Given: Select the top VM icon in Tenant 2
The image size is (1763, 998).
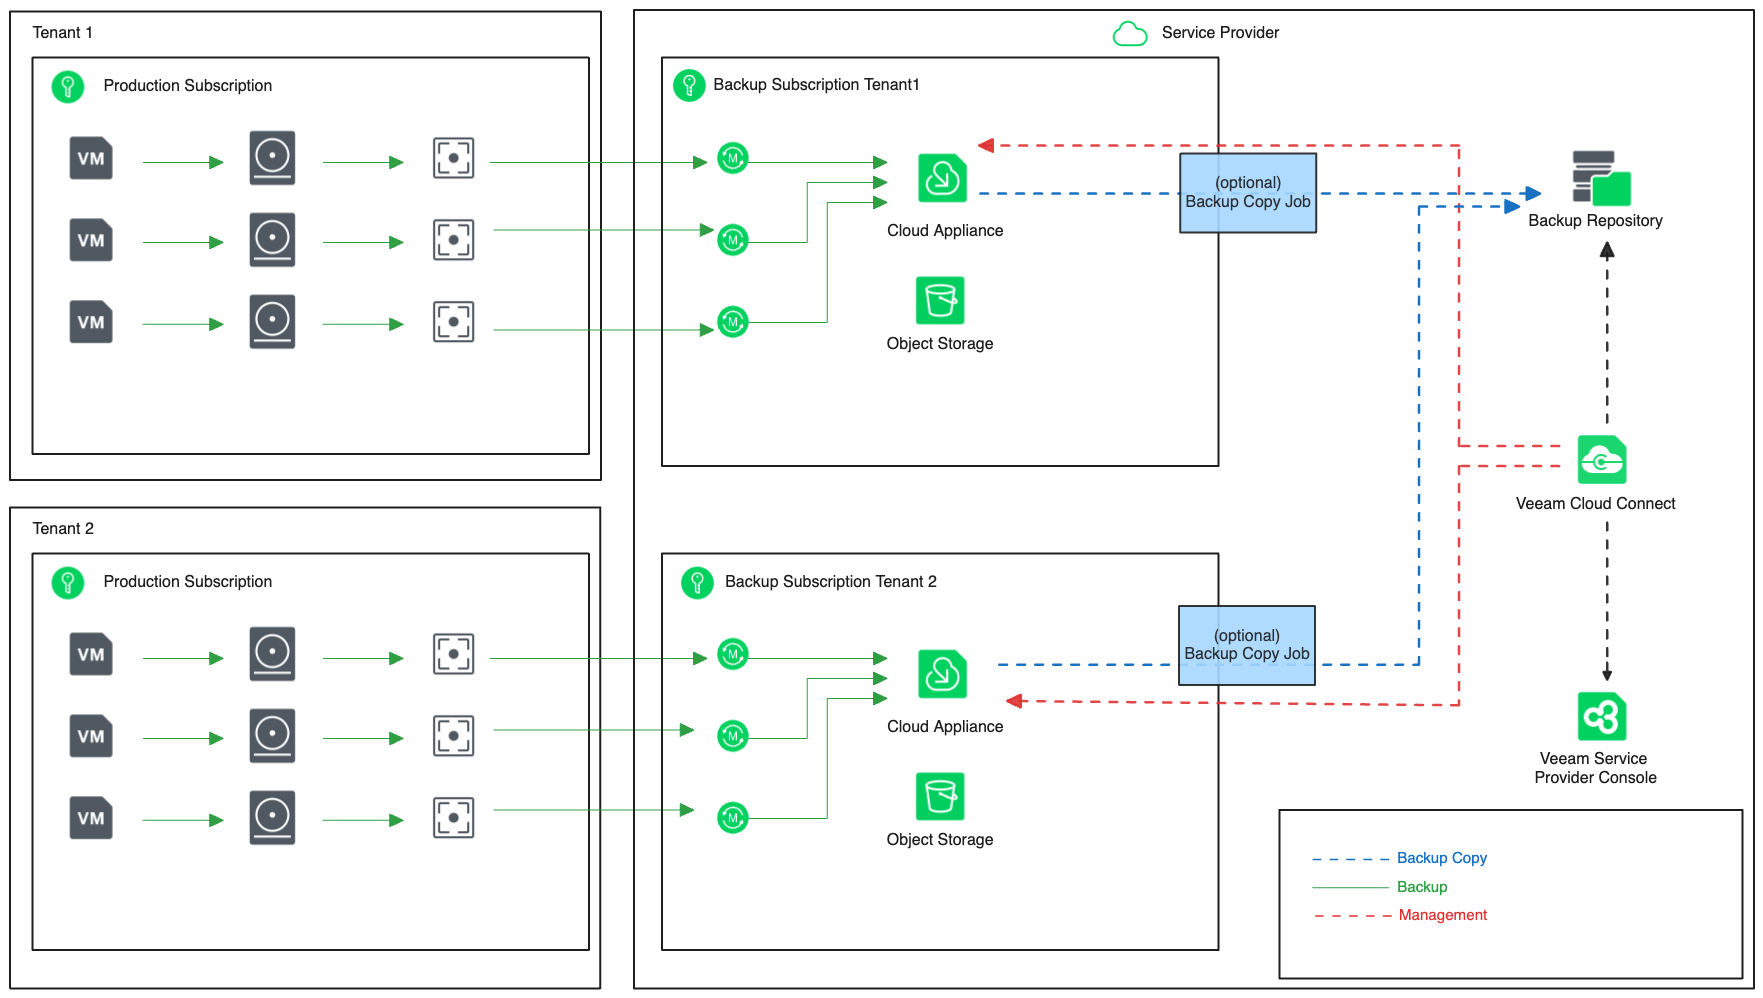Looking at the screenshot, I should click(x=91, y=655).
